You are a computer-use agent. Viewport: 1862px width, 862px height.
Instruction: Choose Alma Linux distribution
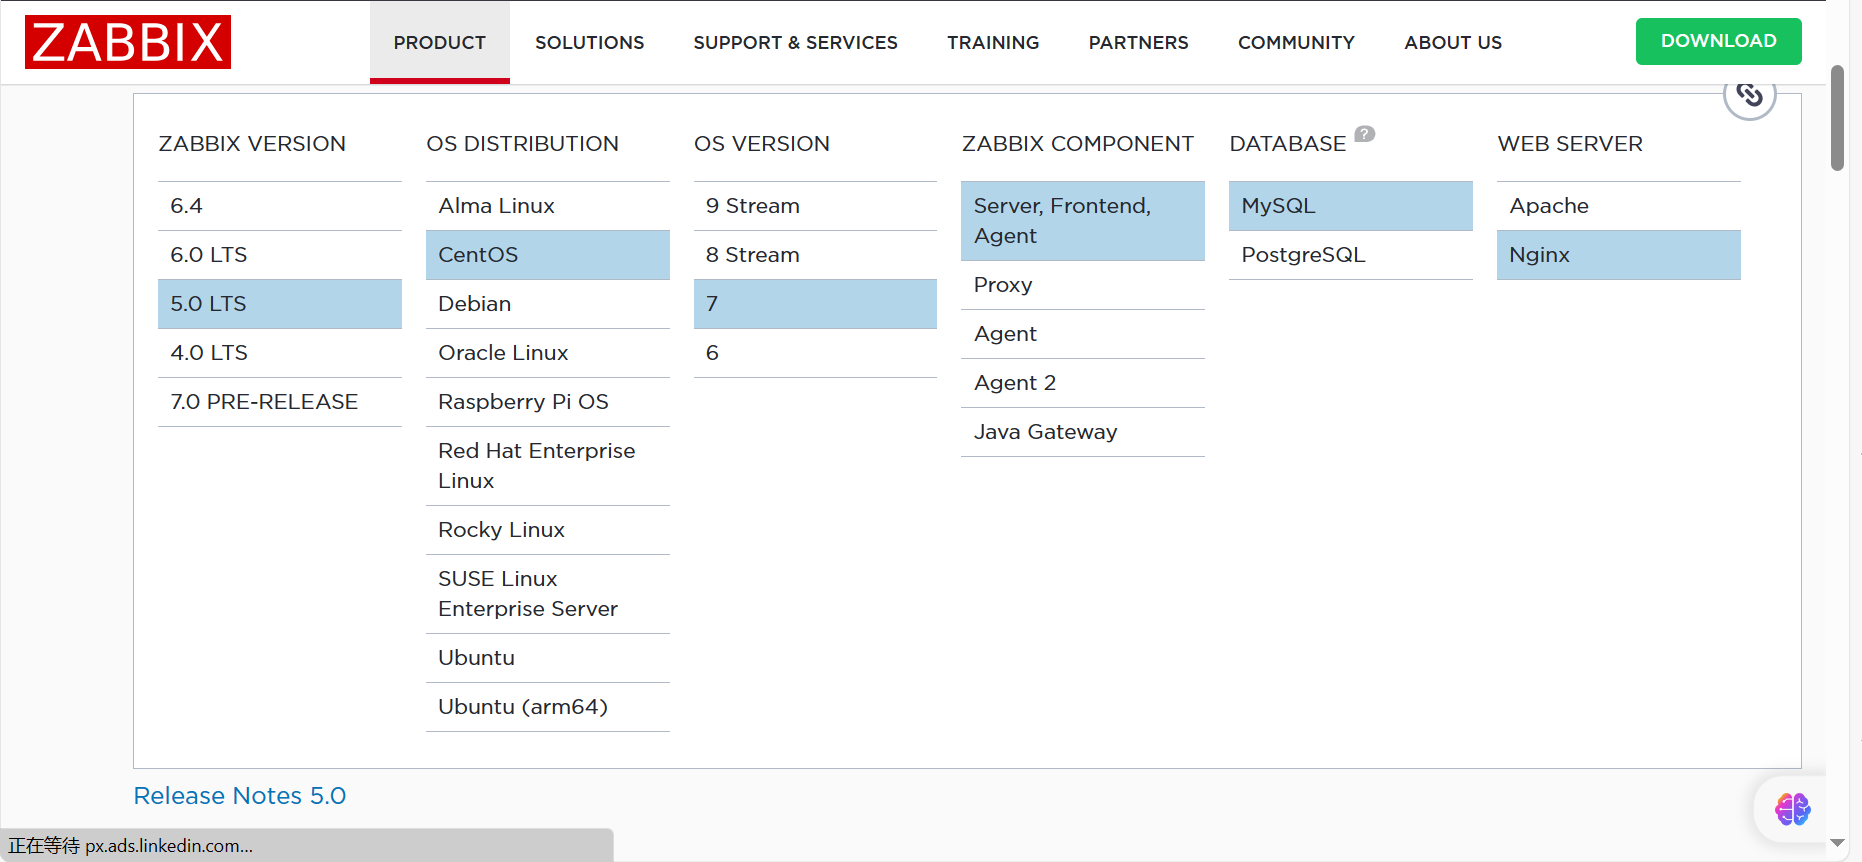(x=548, y=206)
